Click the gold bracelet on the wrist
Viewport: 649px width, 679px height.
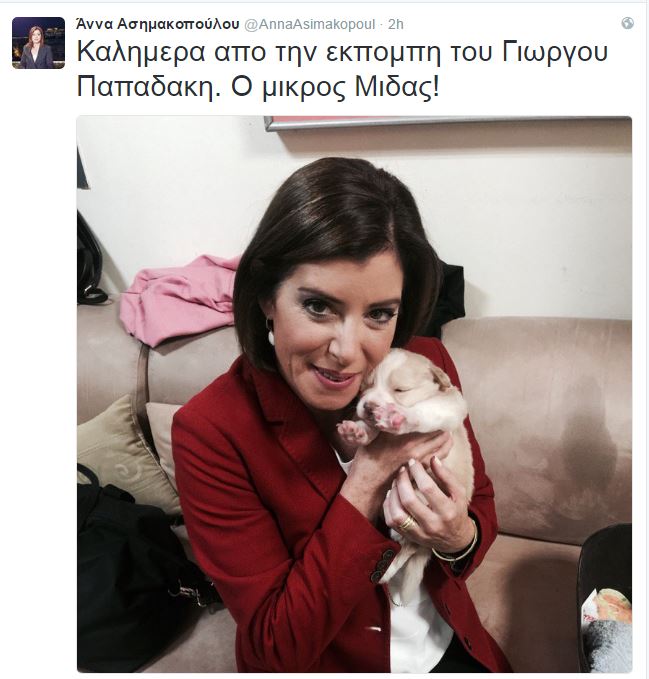point(457,548)
